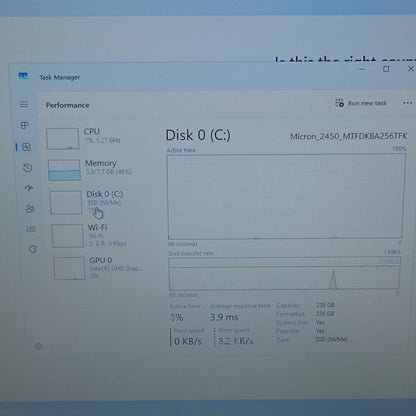Open the App history page icon
Screen dimensions: 416x416
point(28,168)
